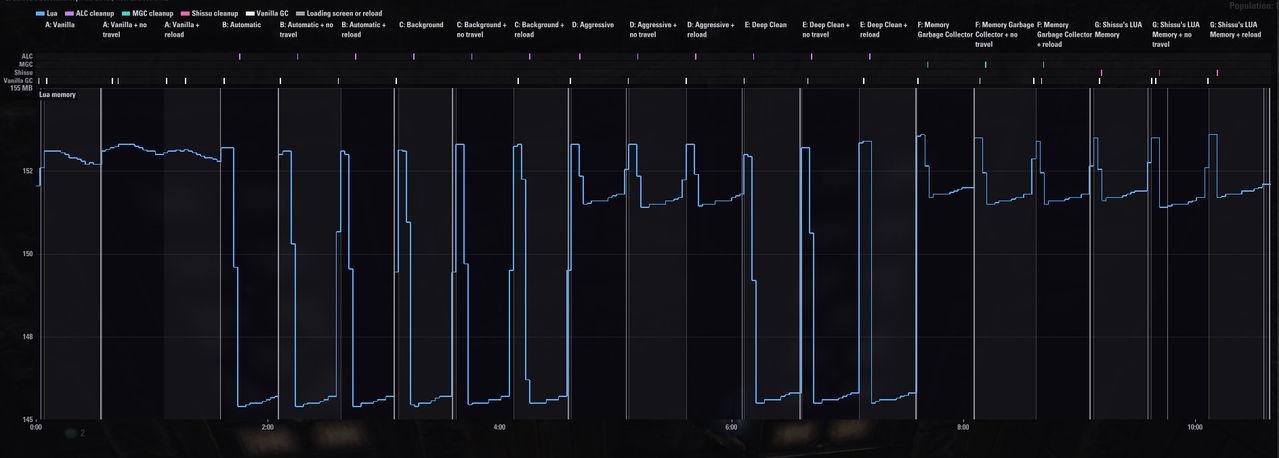
Task: Click the ALC event row label
Action: tap(27, 56)
